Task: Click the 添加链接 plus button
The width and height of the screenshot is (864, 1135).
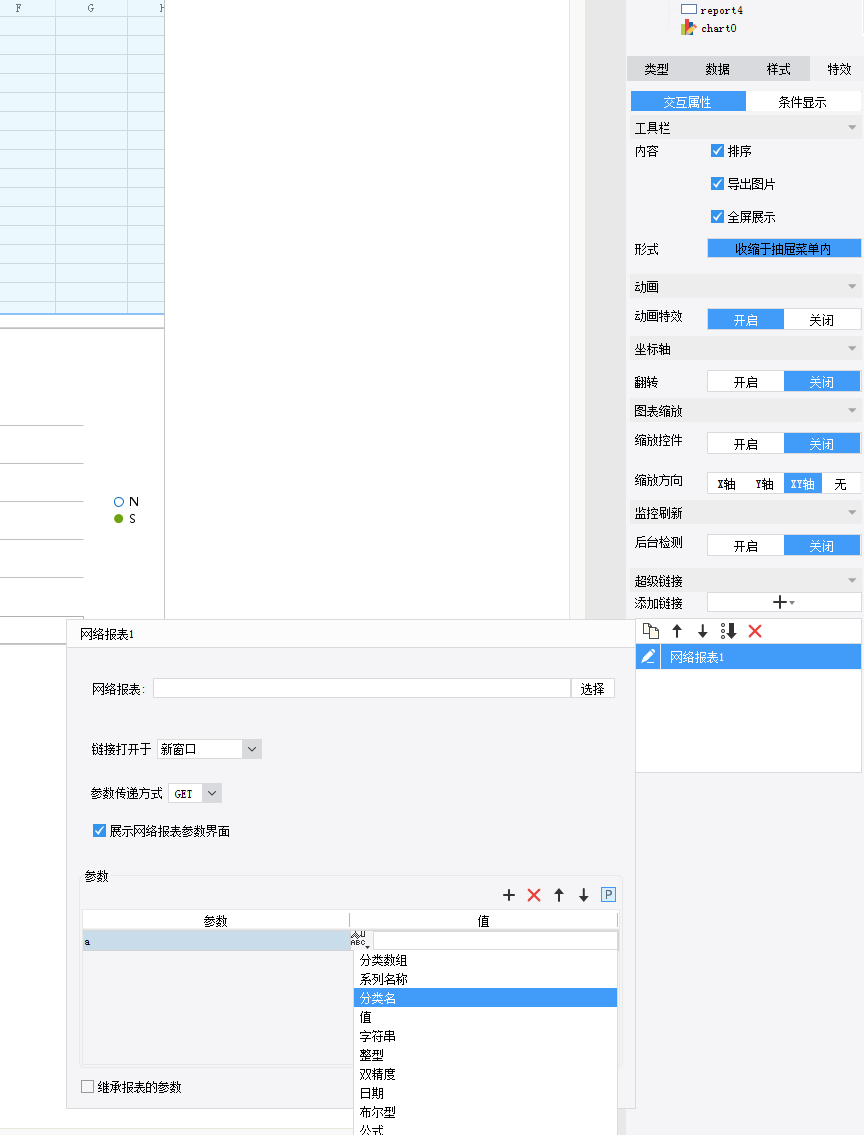Action: [x=784, y=602]
